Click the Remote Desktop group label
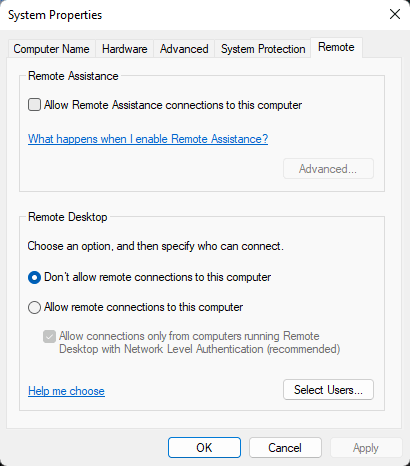 pos(68,217)
